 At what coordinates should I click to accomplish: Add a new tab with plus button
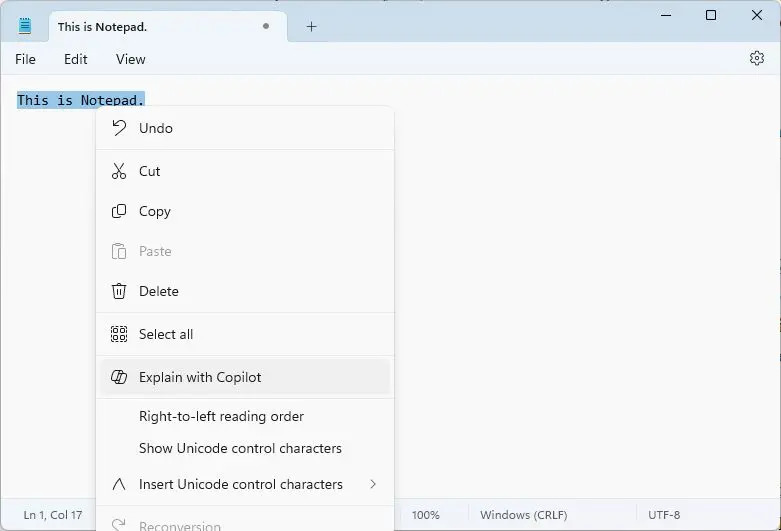point(311,27)
